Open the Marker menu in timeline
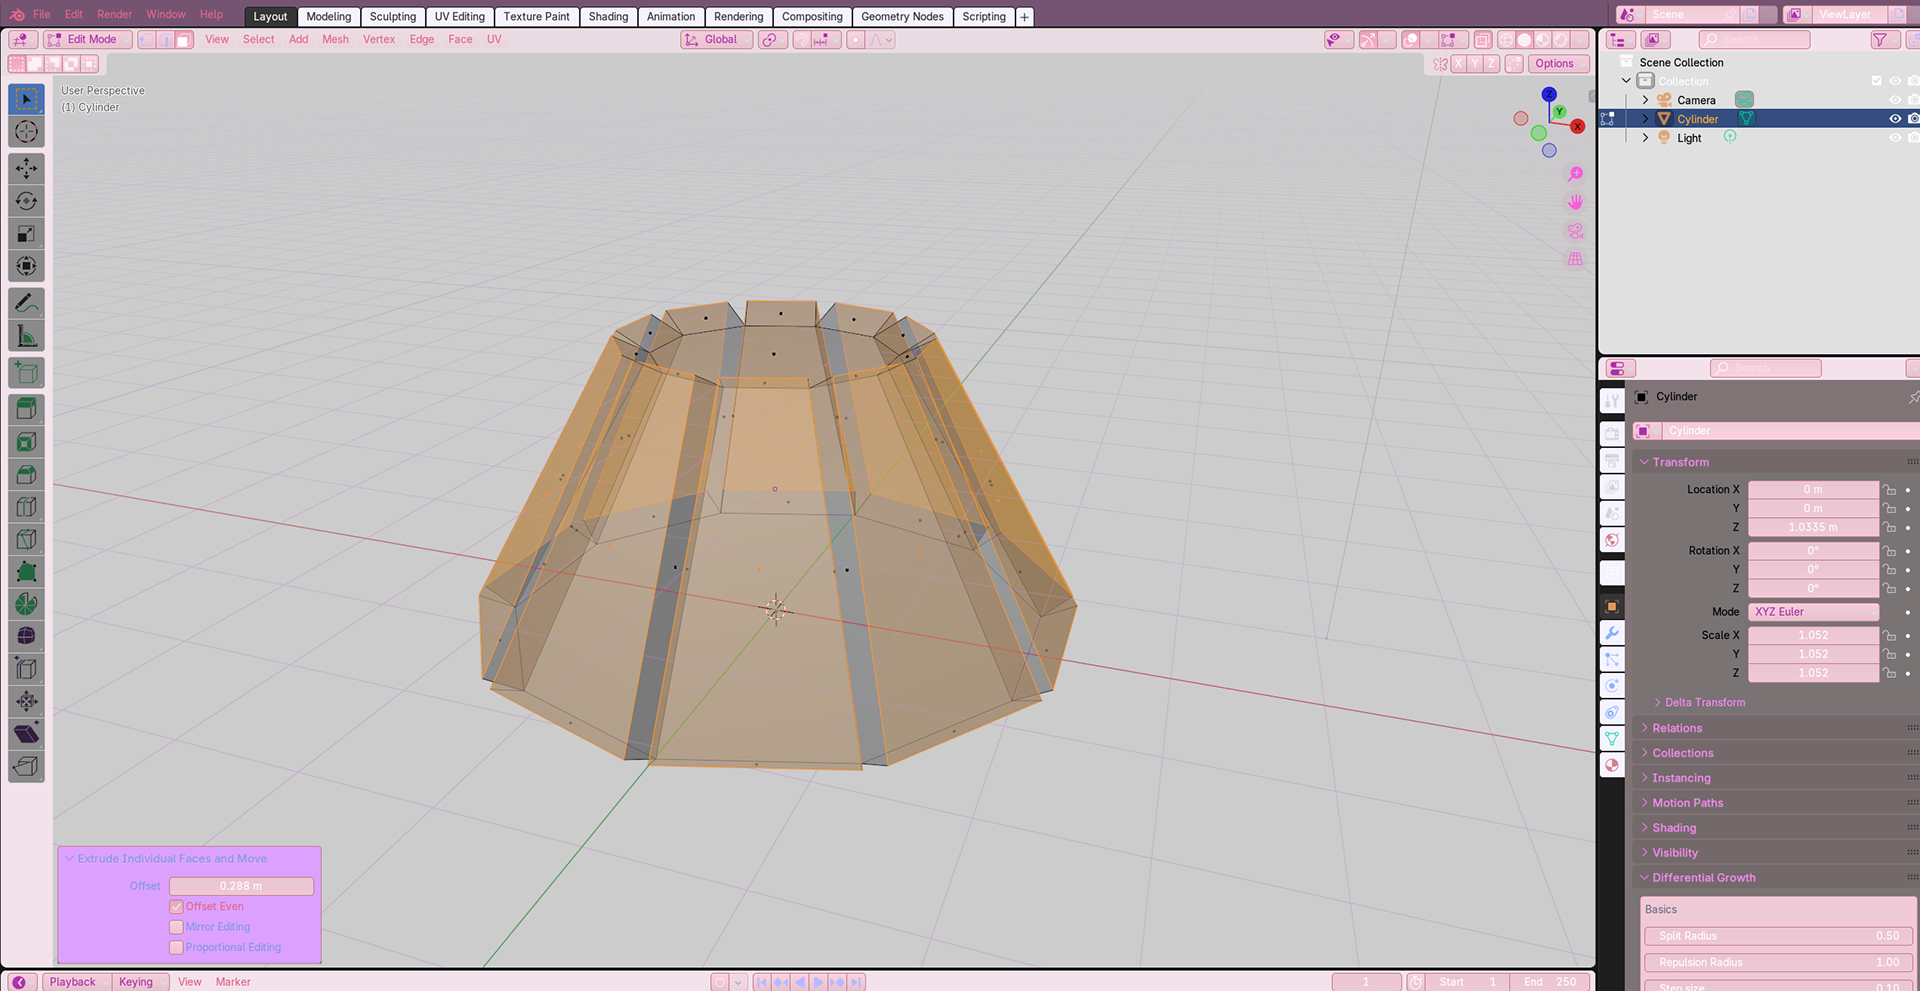This screenshot has width=1920, height=991. click(x=233, y=982)
